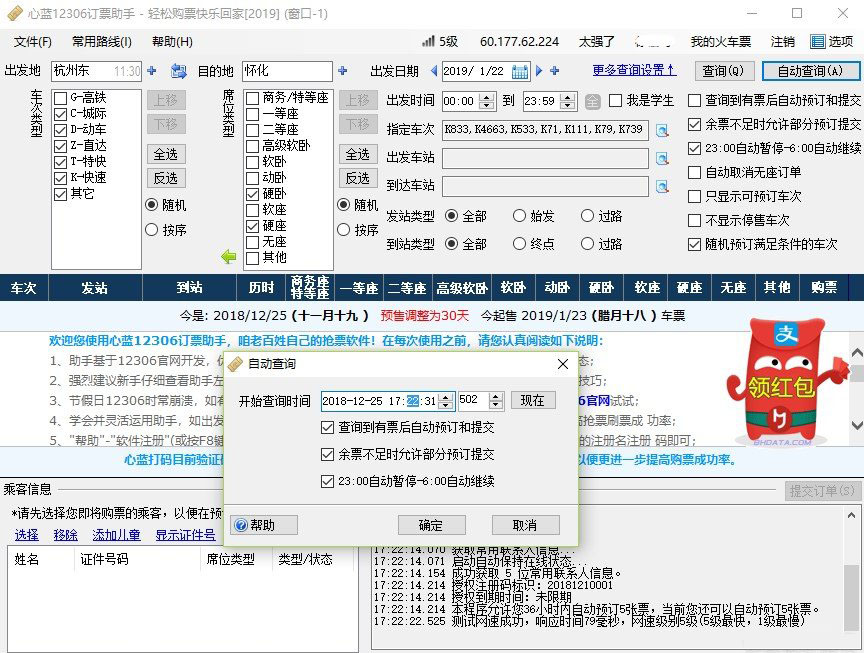This screenshot has height=653, width=864.
Task: Click 显示证件号 link
Action: coord(185,535)
